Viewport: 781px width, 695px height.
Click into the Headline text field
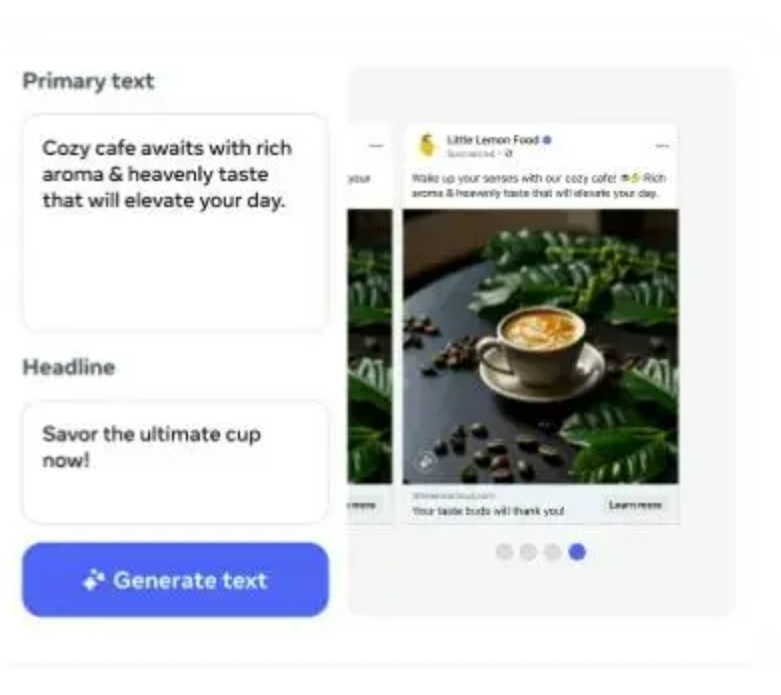coord(175,462)
